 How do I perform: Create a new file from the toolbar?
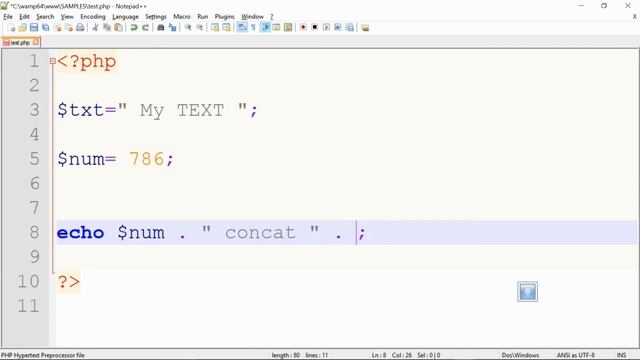pos(11,27)
